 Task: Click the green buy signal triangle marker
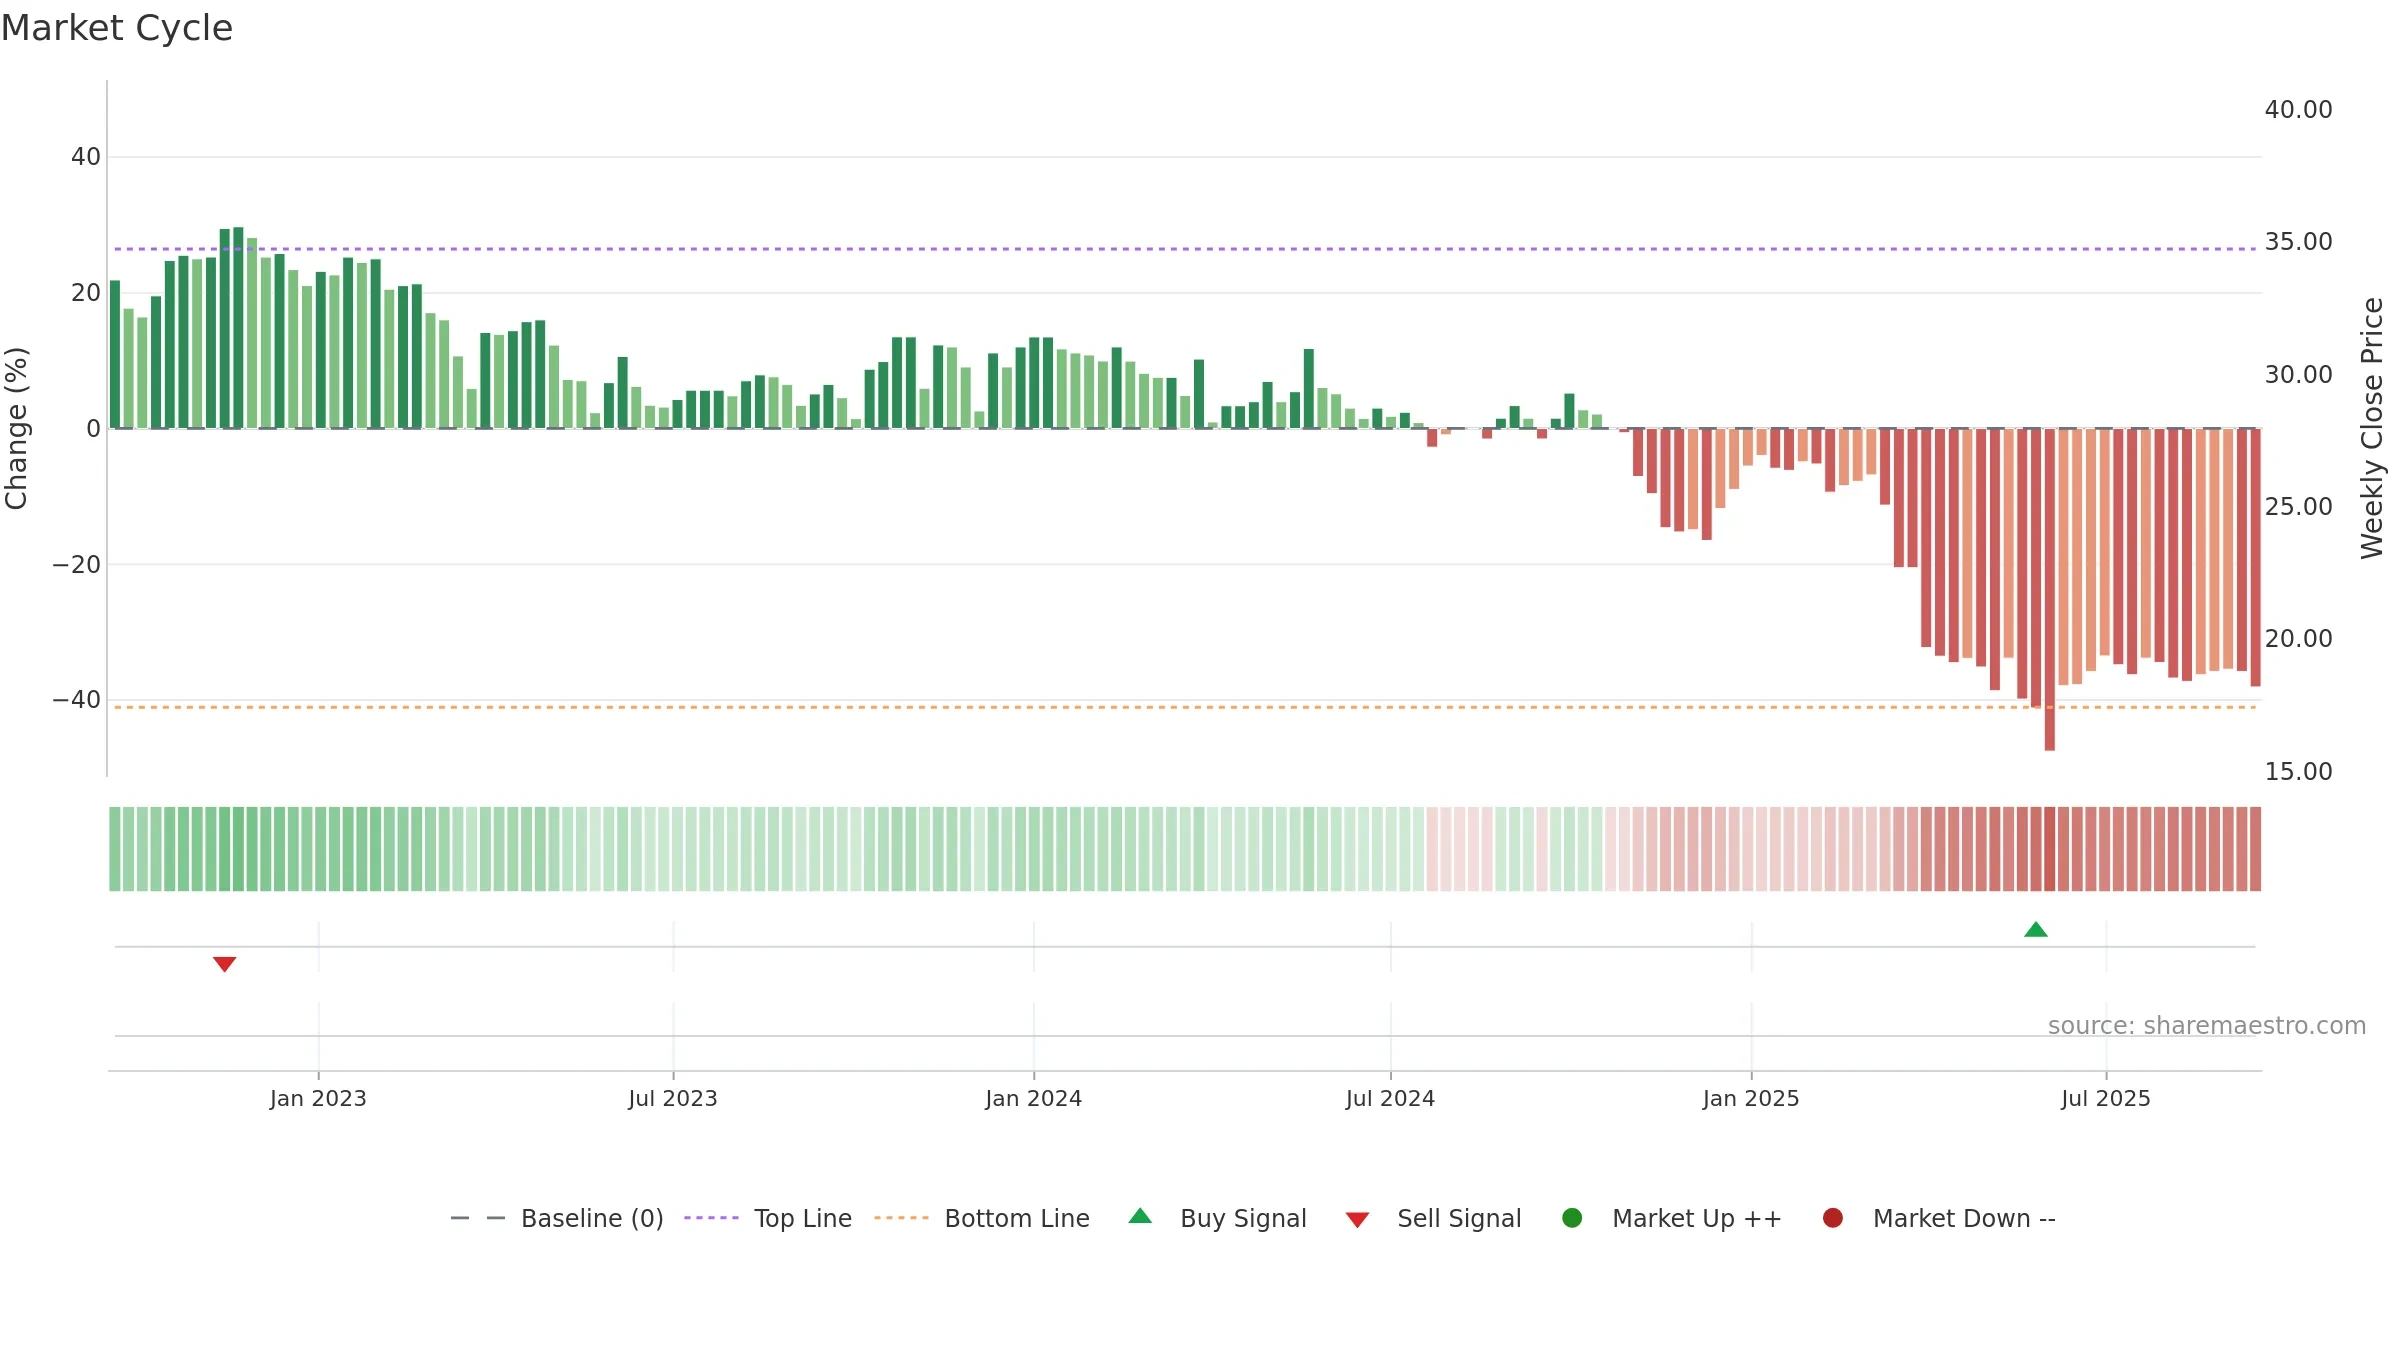pyautogui.click(x=2036, y=929)
